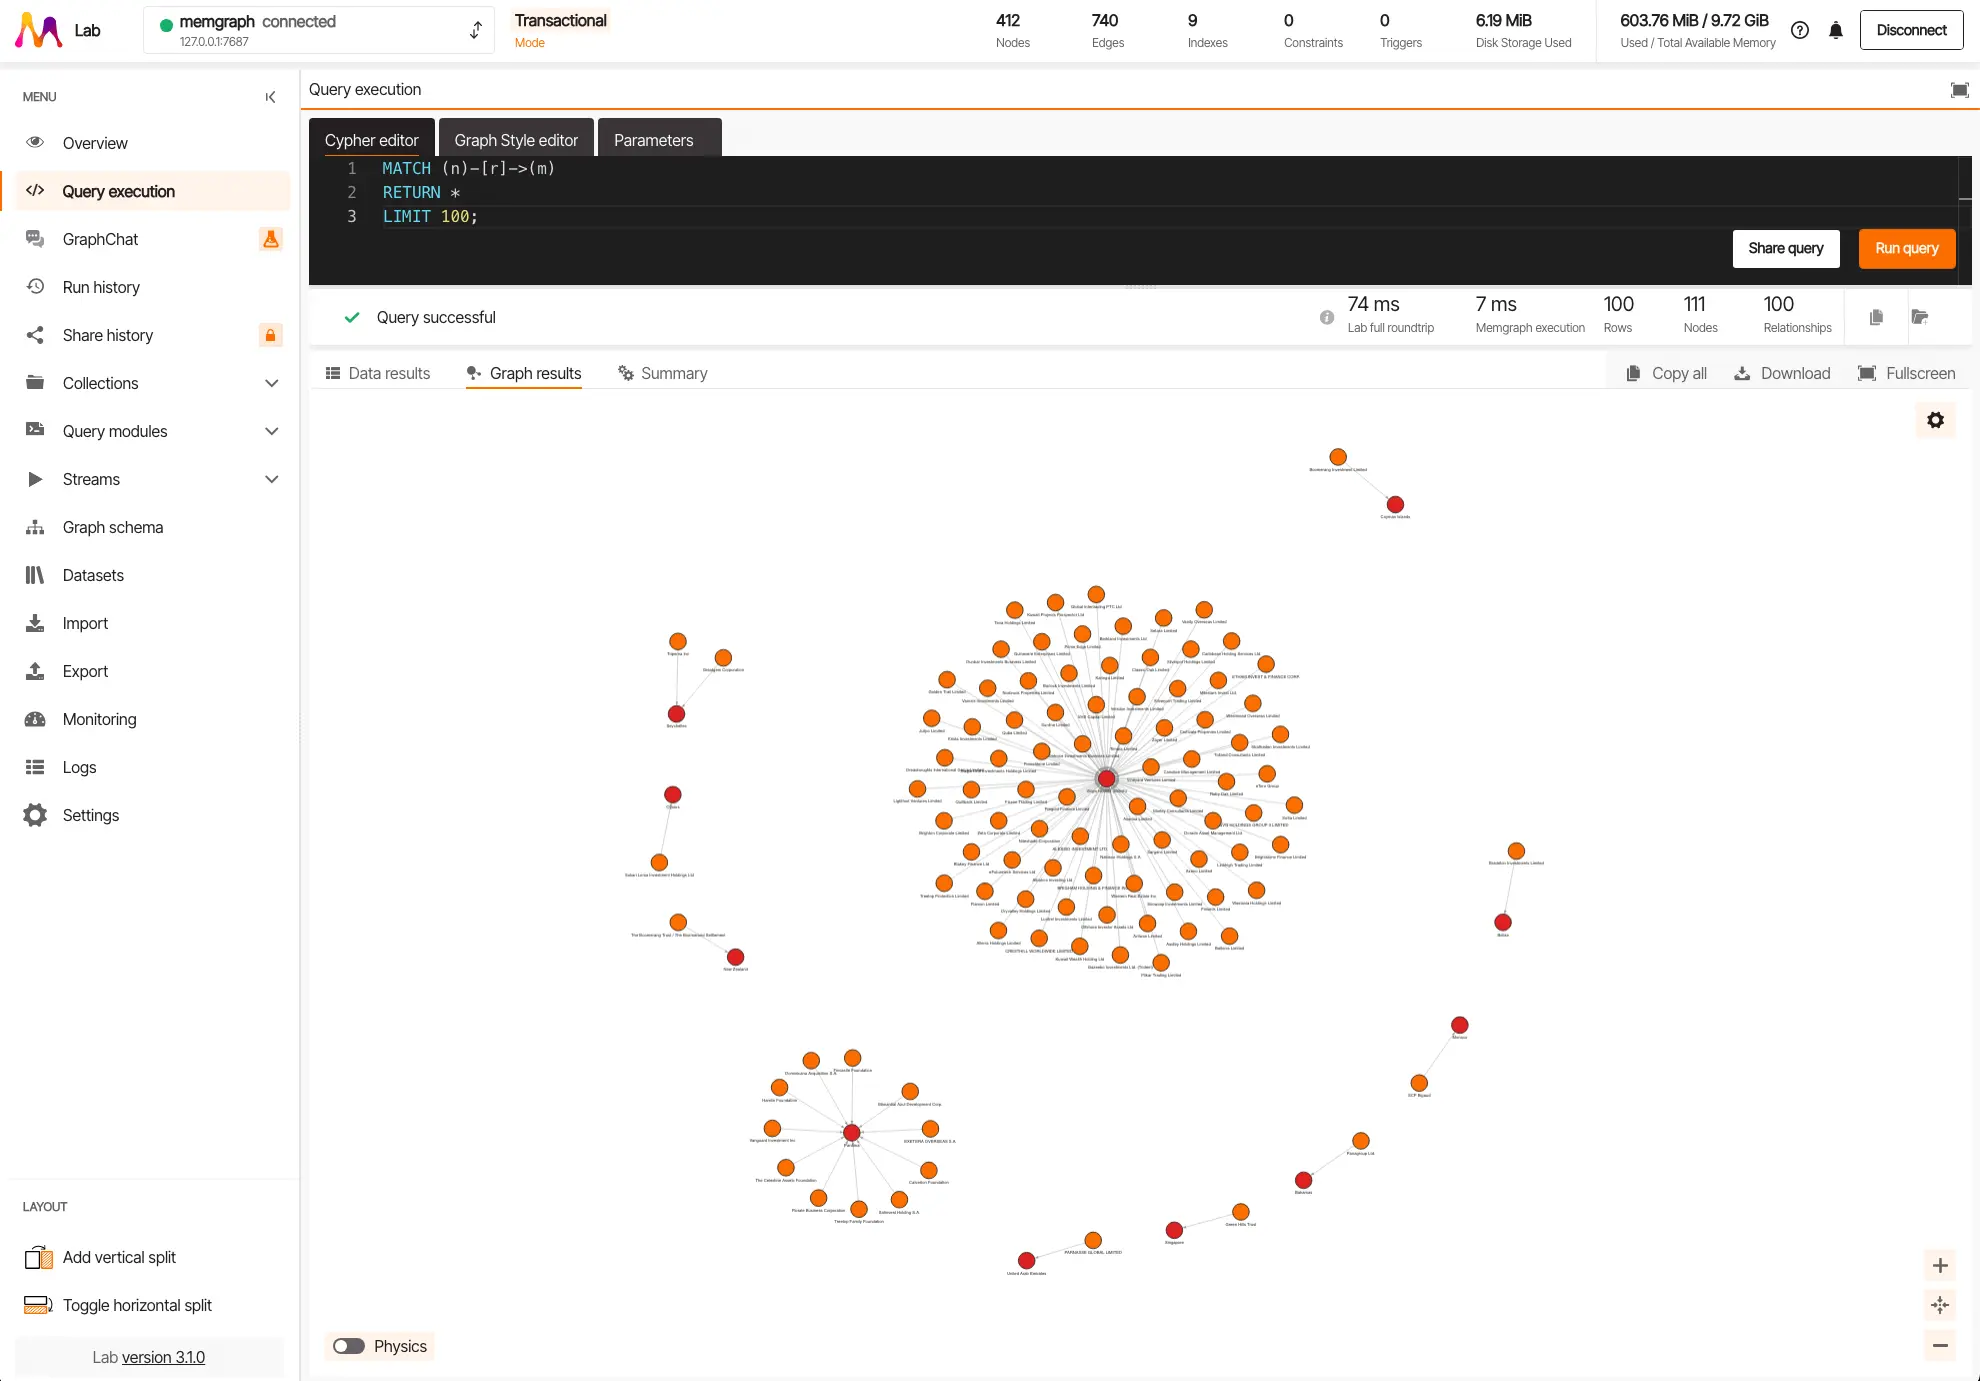Zoom out on the graph canvas

click(x=1939, y=1345)
